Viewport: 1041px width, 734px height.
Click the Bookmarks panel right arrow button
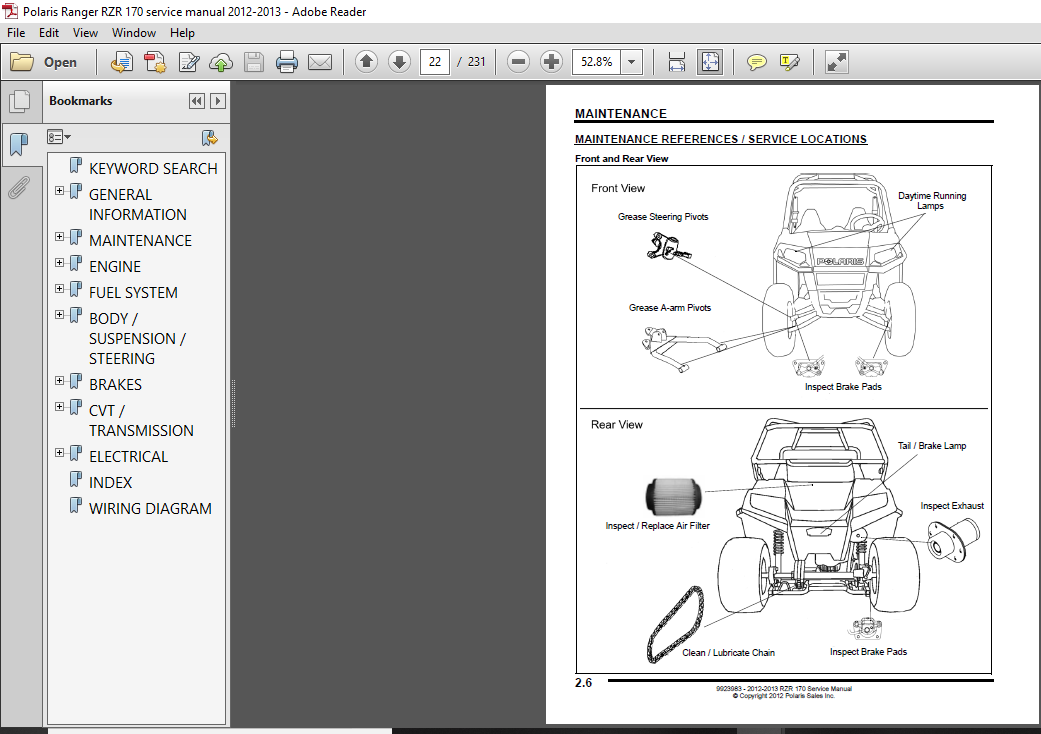218,101
